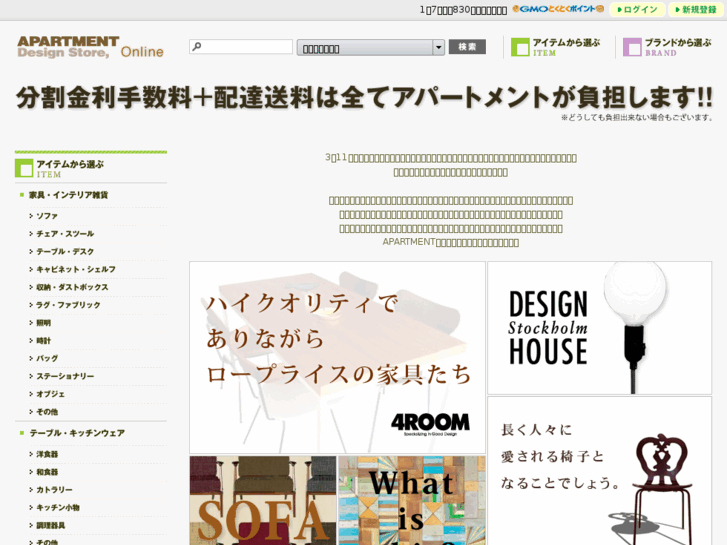The image size is (727, 545).
Task: Select 調理器具 in the sidebar
Action: click(x=51, y=526)
